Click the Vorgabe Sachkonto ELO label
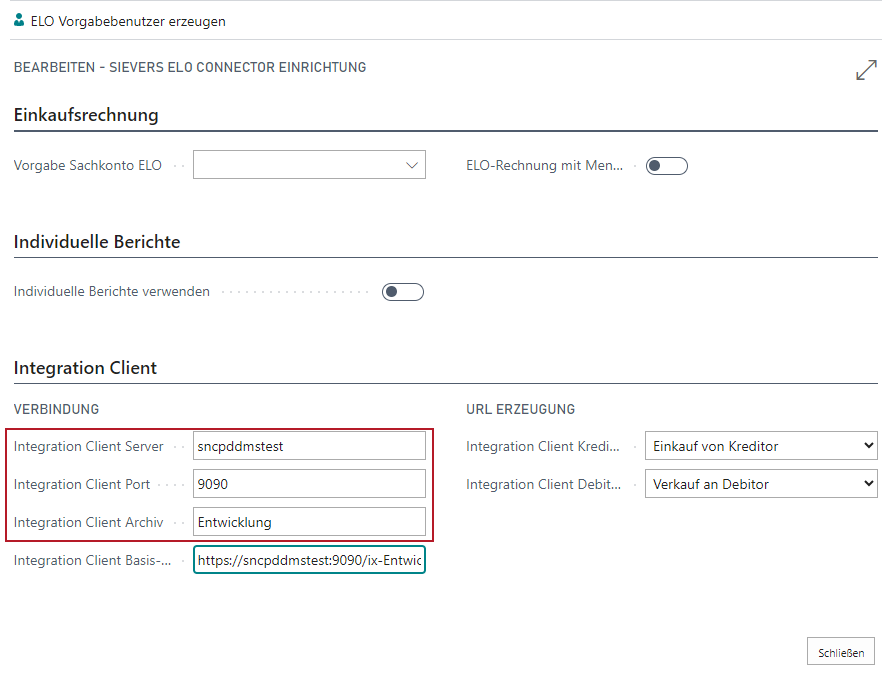The image size is (895, 683). tap(87, 166)
